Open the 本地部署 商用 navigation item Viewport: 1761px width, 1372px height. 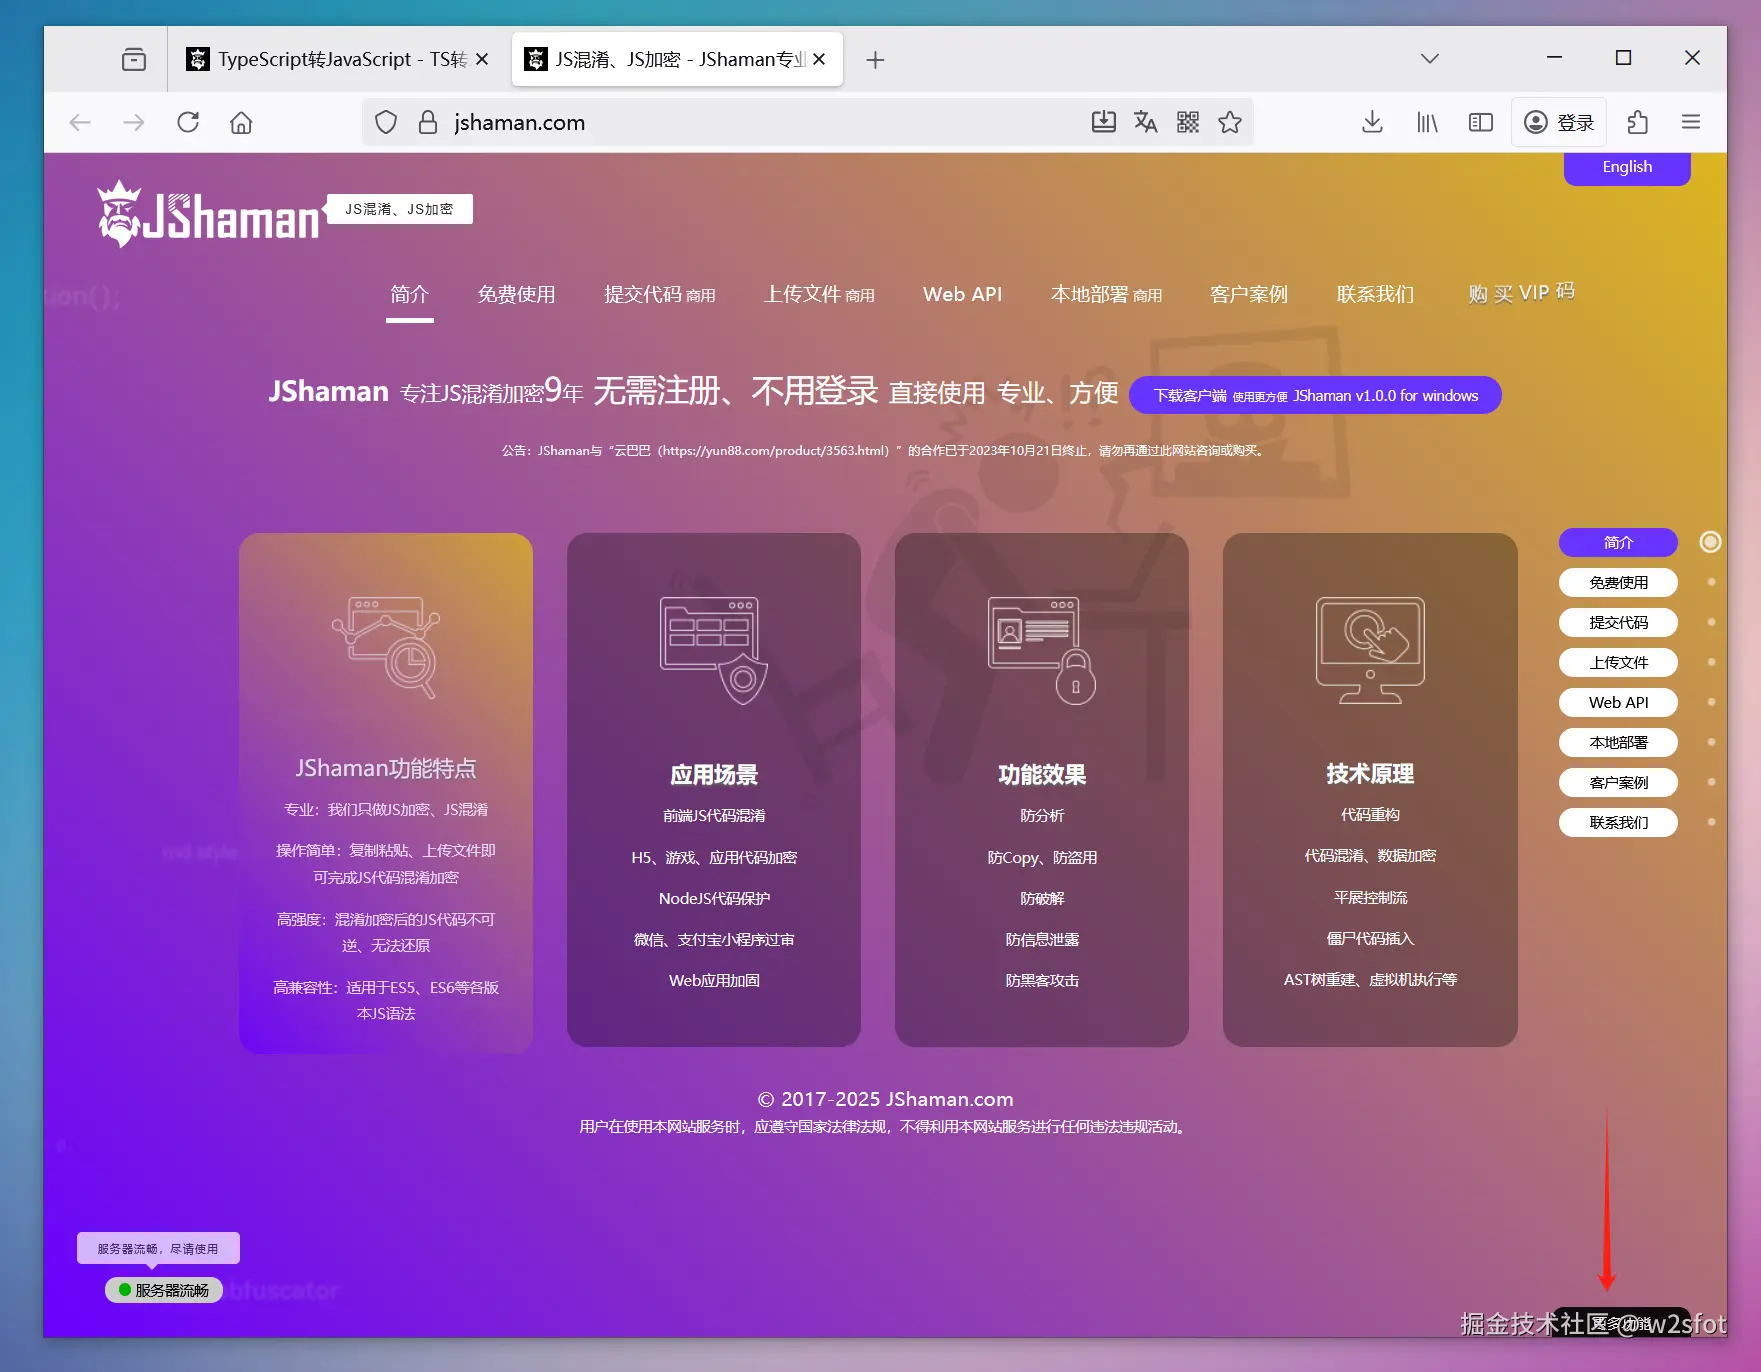pos(1106,294)
